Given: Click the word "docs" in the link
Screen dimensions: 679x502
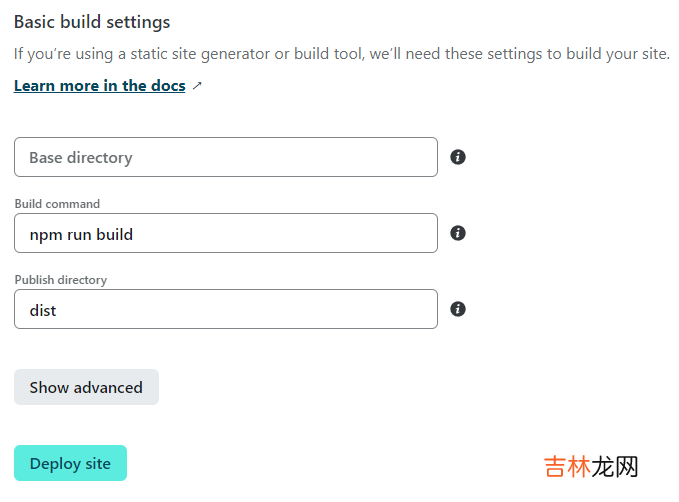Looking at the screenshot, I should [x=168, y=86].
